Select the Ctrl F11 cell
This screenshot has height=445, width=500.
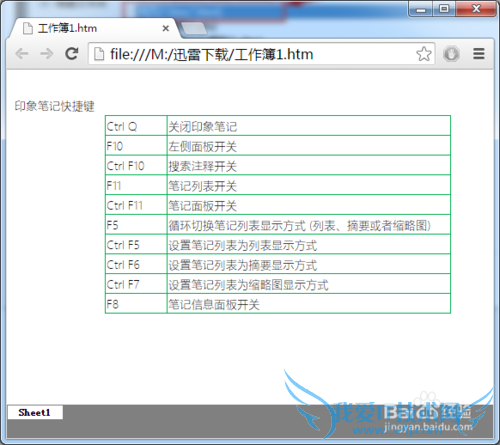pos(136,205)
